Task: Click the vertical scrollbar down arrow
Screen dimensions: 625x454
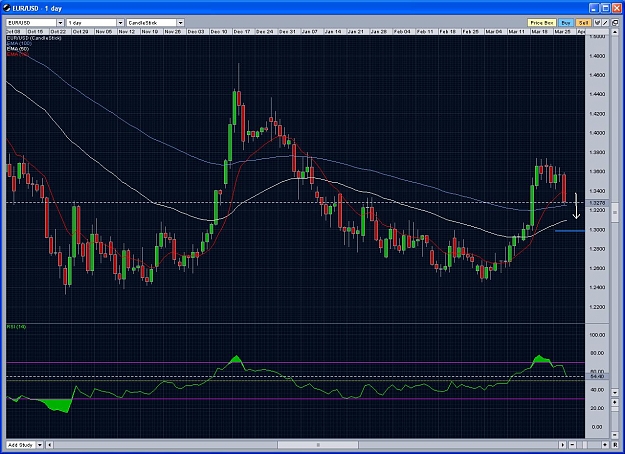Action: coord(615,393)
